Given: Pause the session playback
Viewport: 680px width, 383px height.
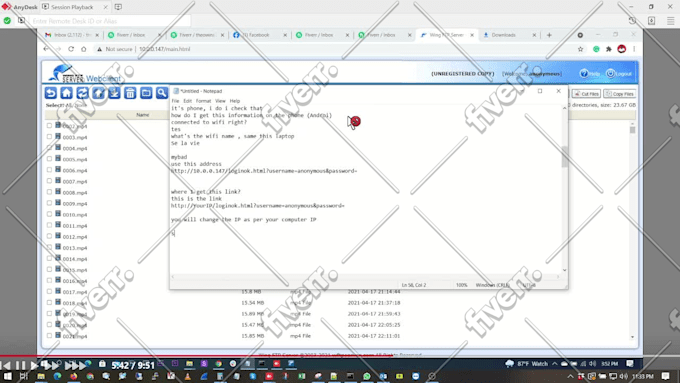Looking at the screenshot, I should coord(20,365).
